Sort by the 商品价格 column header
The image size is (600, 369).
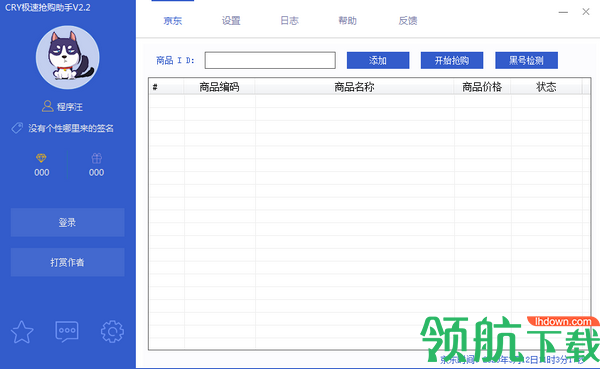(x=482, y=87)
